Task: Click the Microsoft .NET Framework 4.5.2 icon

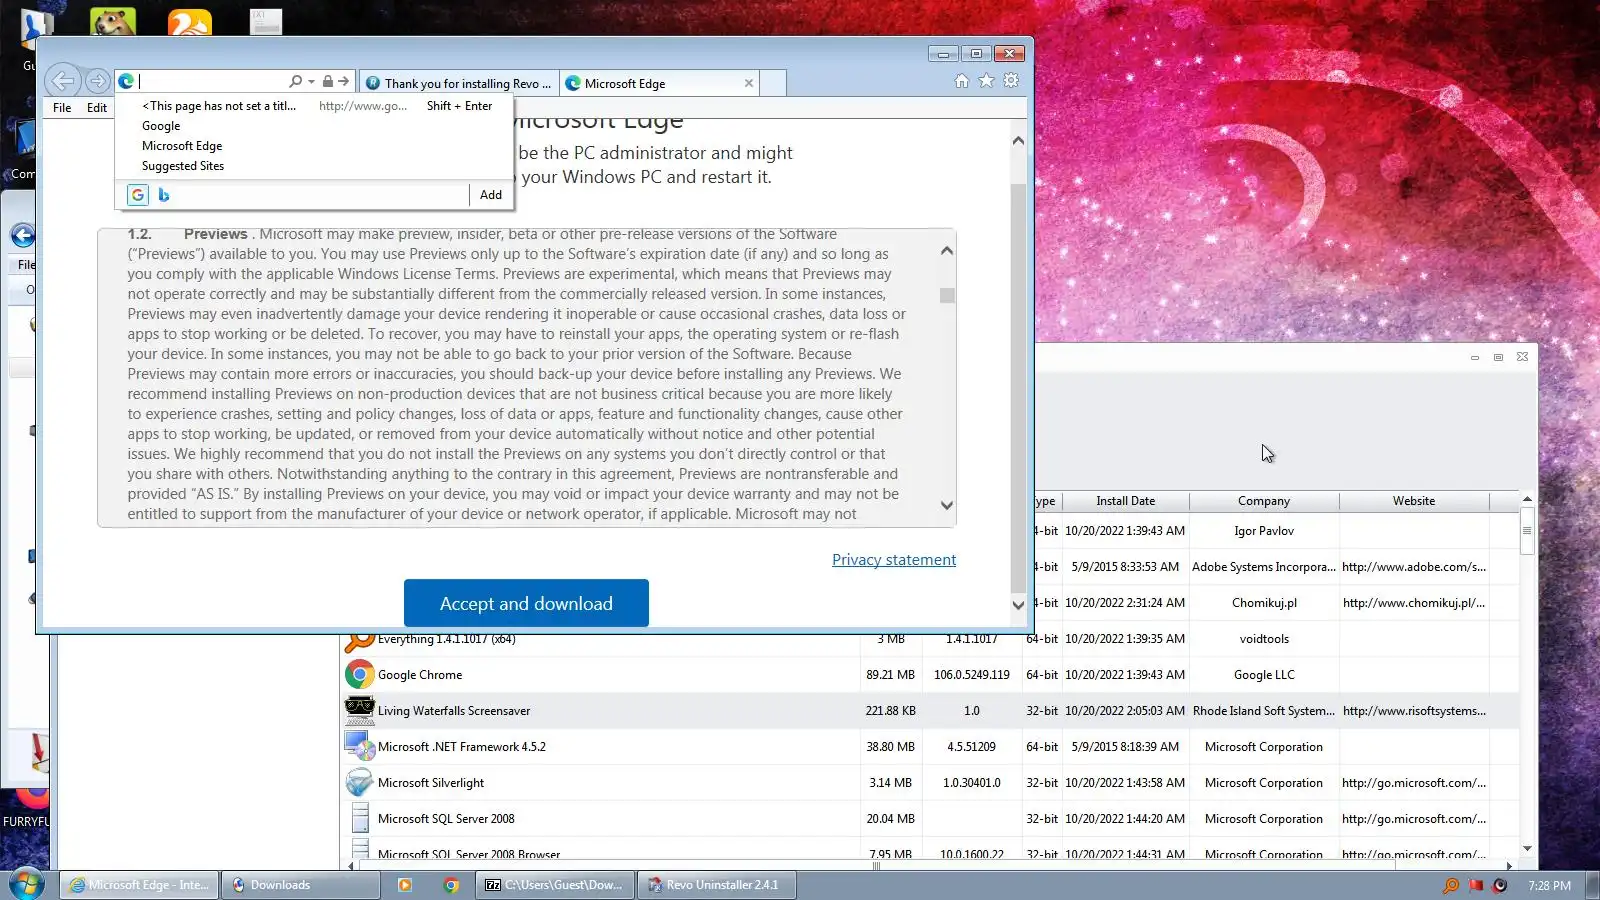Action: pos(359,747)
